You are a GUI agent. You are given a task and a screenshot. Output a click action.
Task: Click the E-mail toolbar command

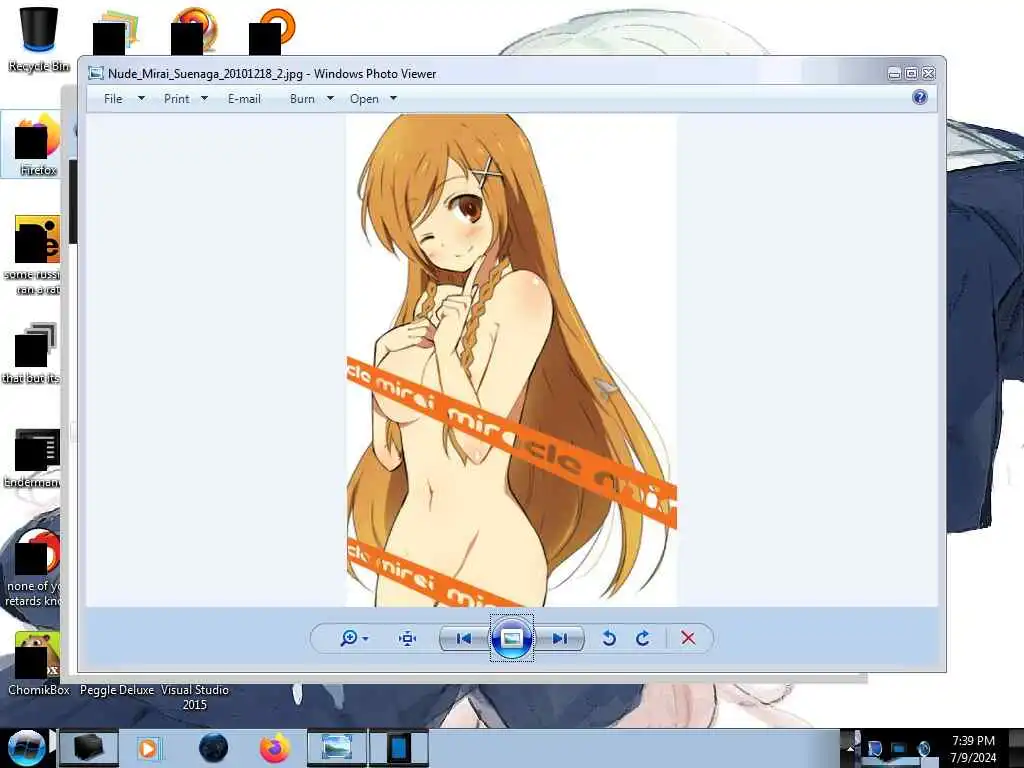pyautogui.click(x=244, y=99)
